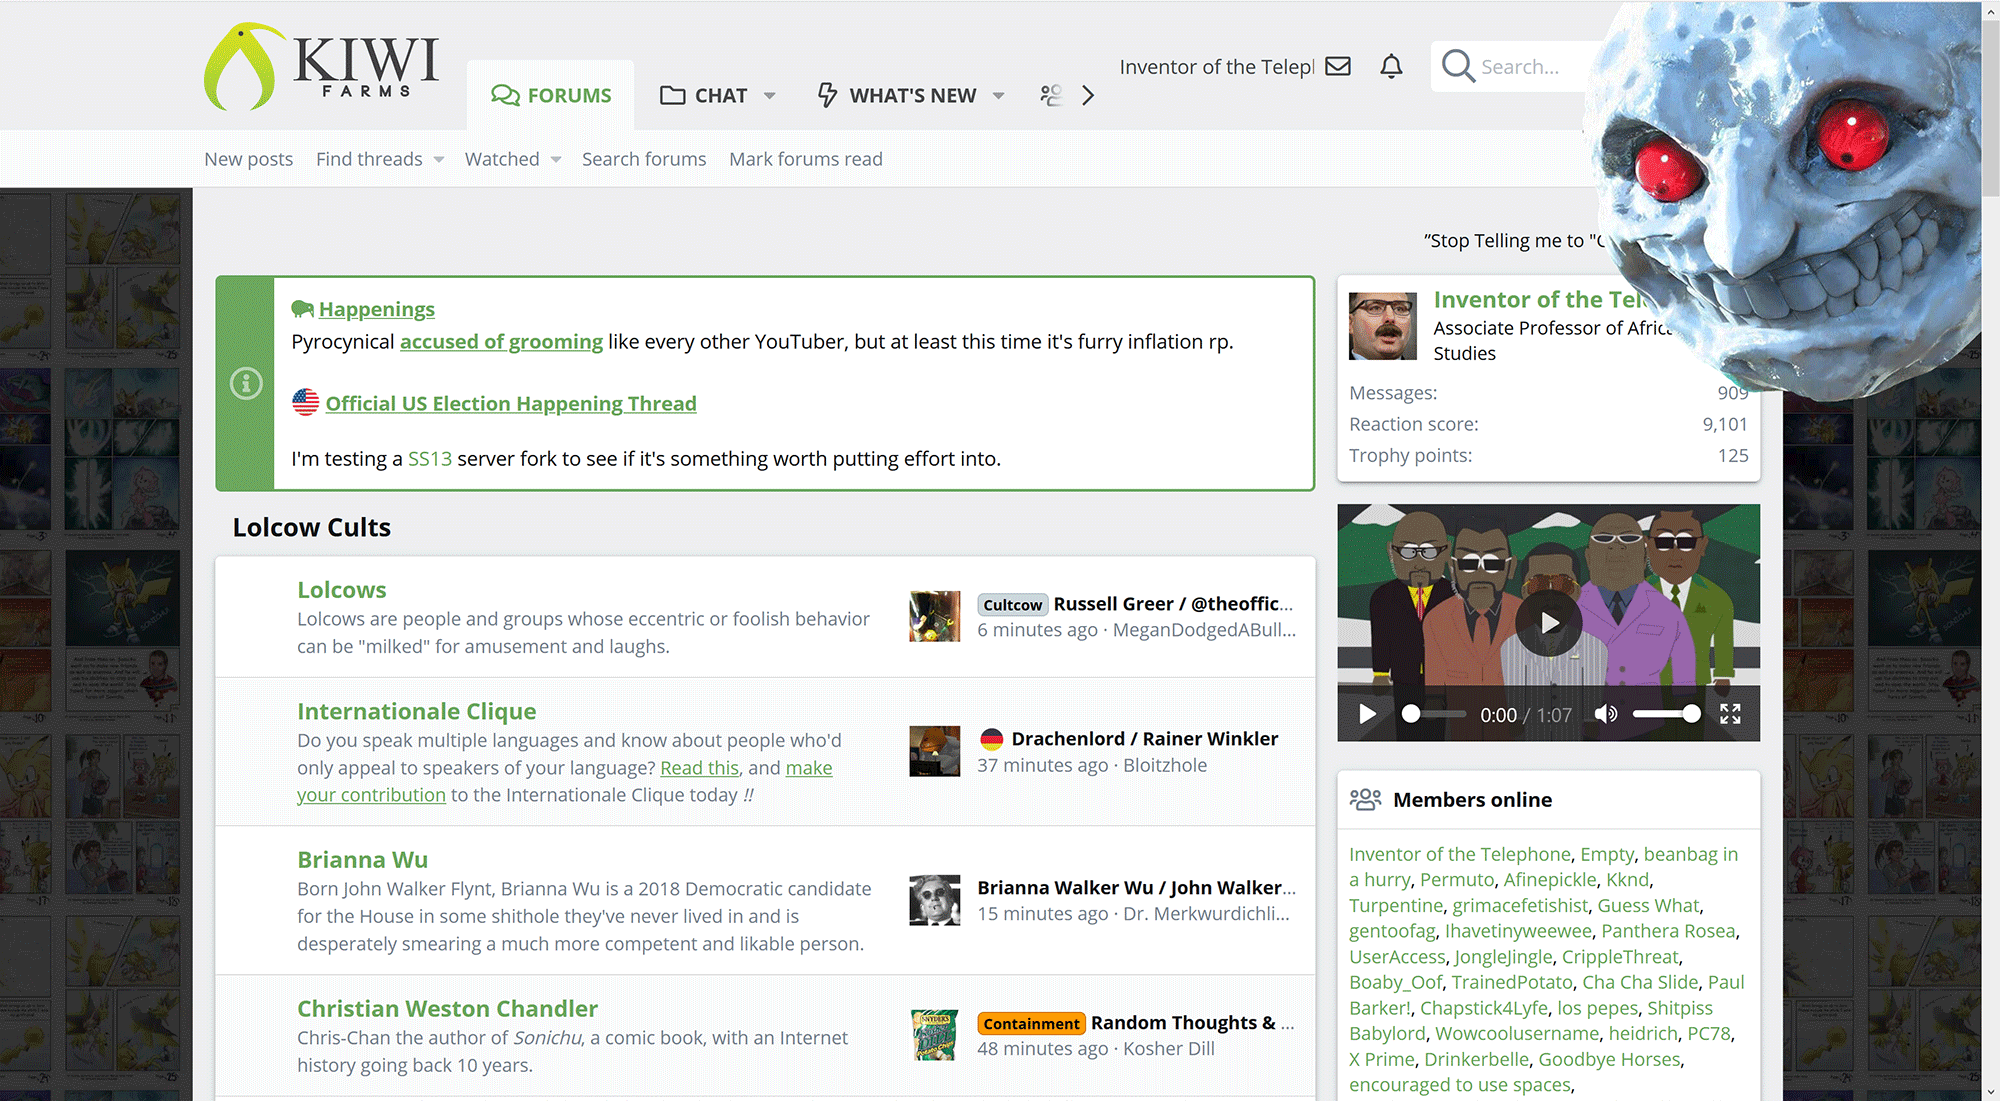This screenshot has height=1101, width=2000.
Task: Click the Containment thread prefix label
Action: [1031, 1023]
